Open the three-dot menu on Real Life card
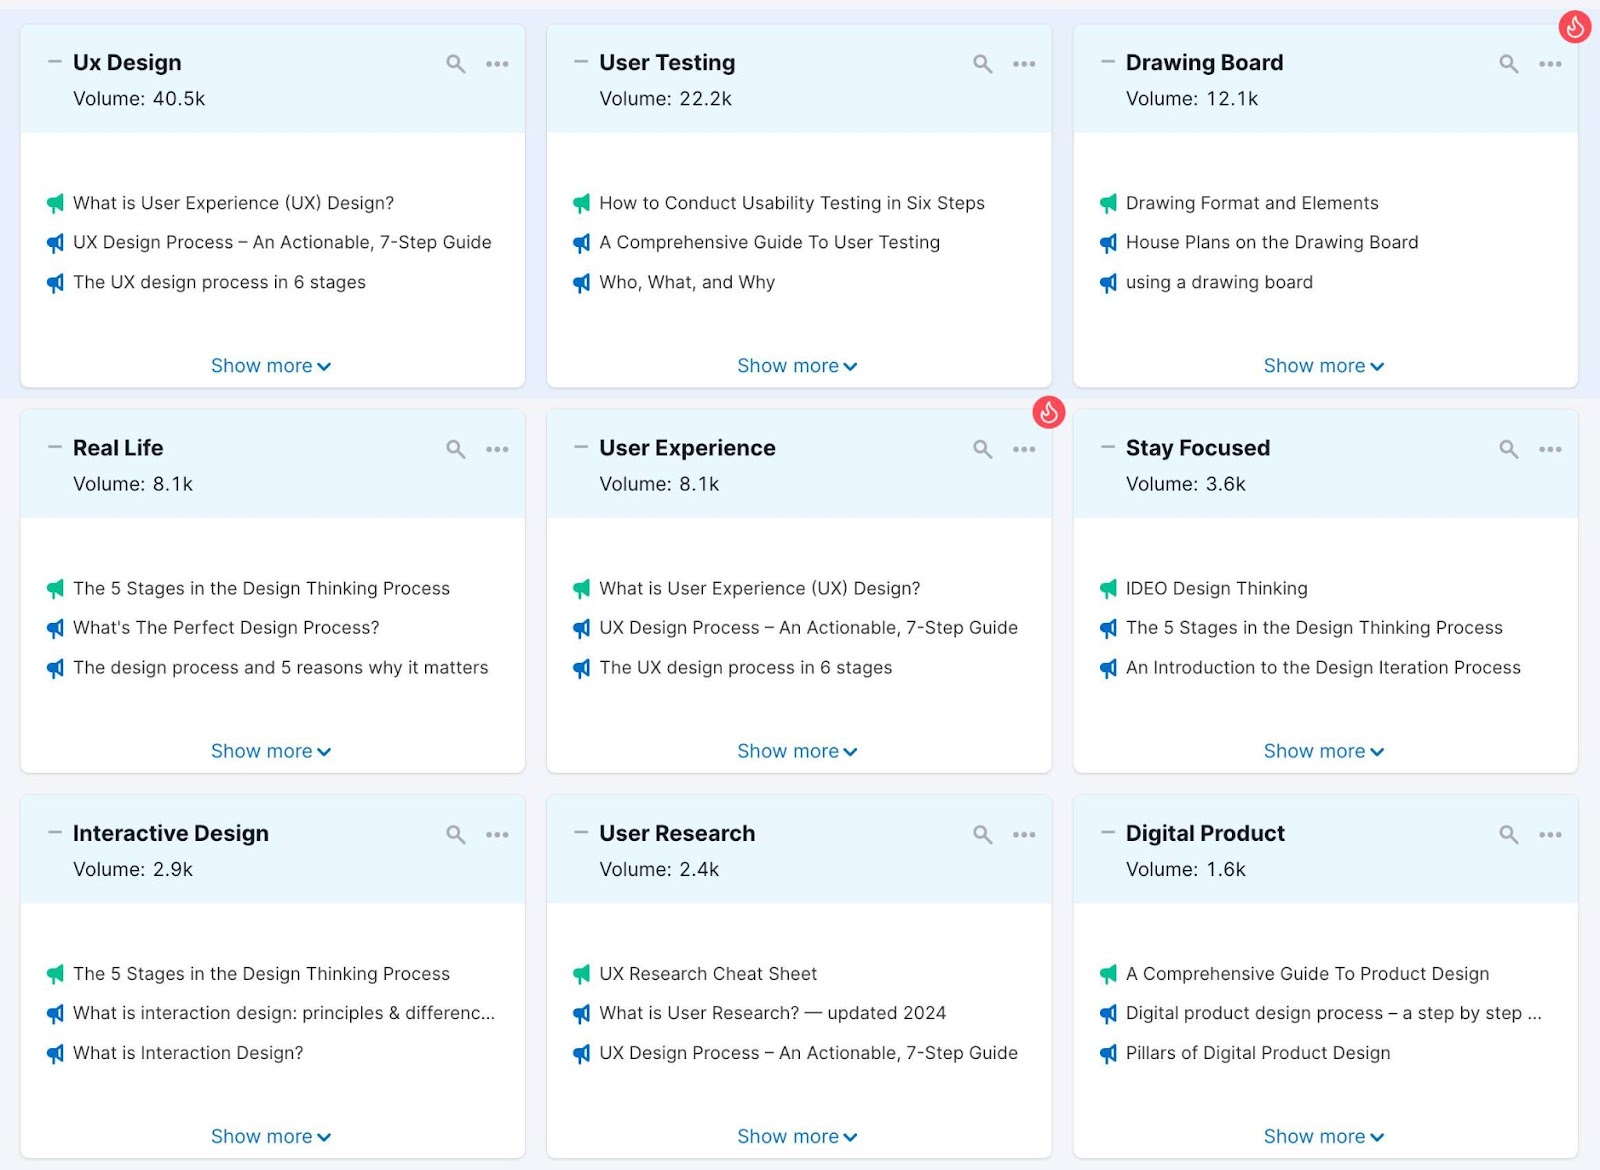The image size is (1600, 1170). pos(497,450)
